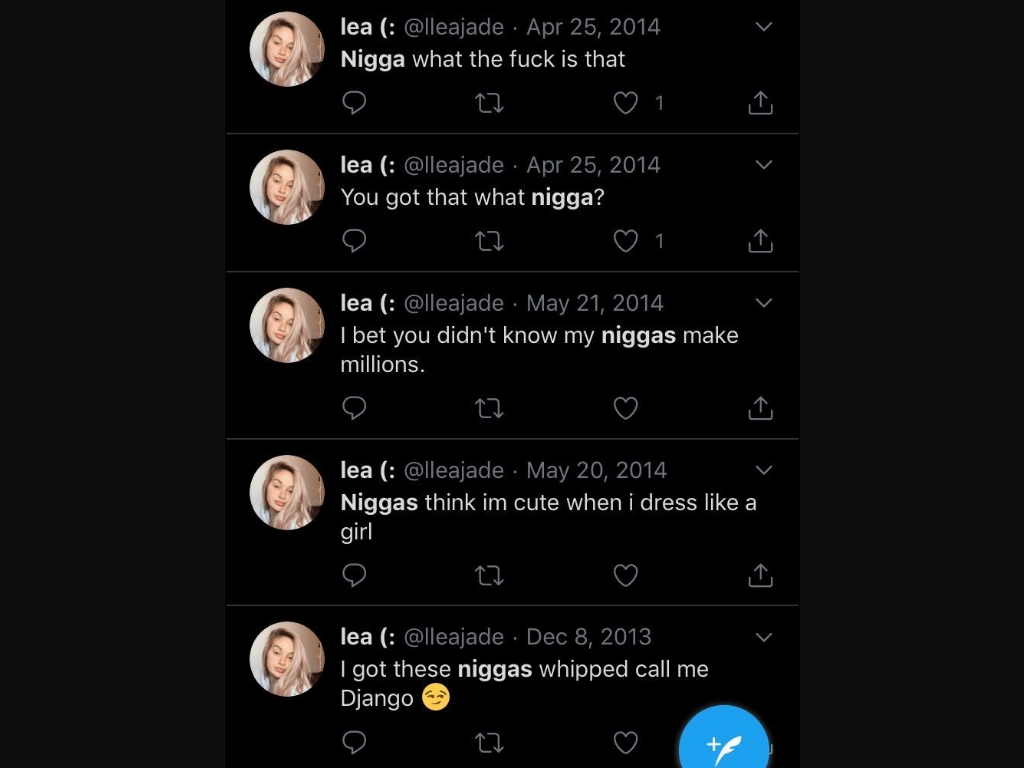Like the Dec 8, 2013 tweet
Image resolution: width=1024 pixels, height=768 pixels.
pyautogui.click(x=626, y=742)
